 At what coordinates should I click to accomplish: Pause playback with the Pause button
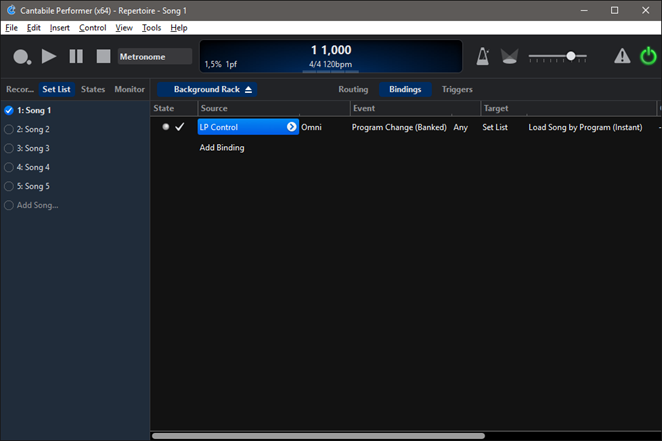point(76,57)
